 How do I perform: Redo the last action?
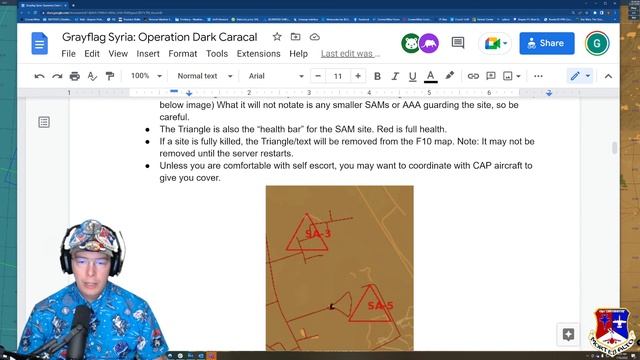tap(57, 76)
